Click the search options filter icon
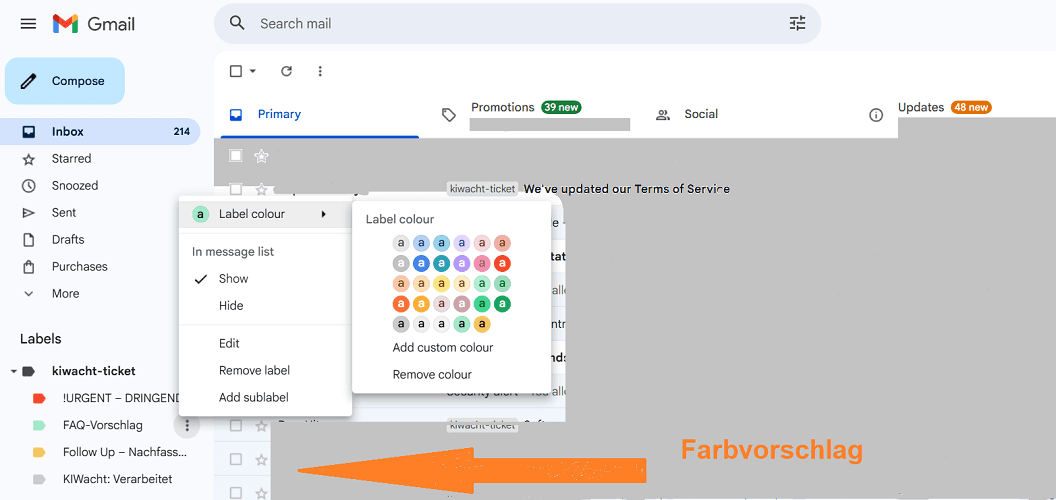 [x=797, y=23]
